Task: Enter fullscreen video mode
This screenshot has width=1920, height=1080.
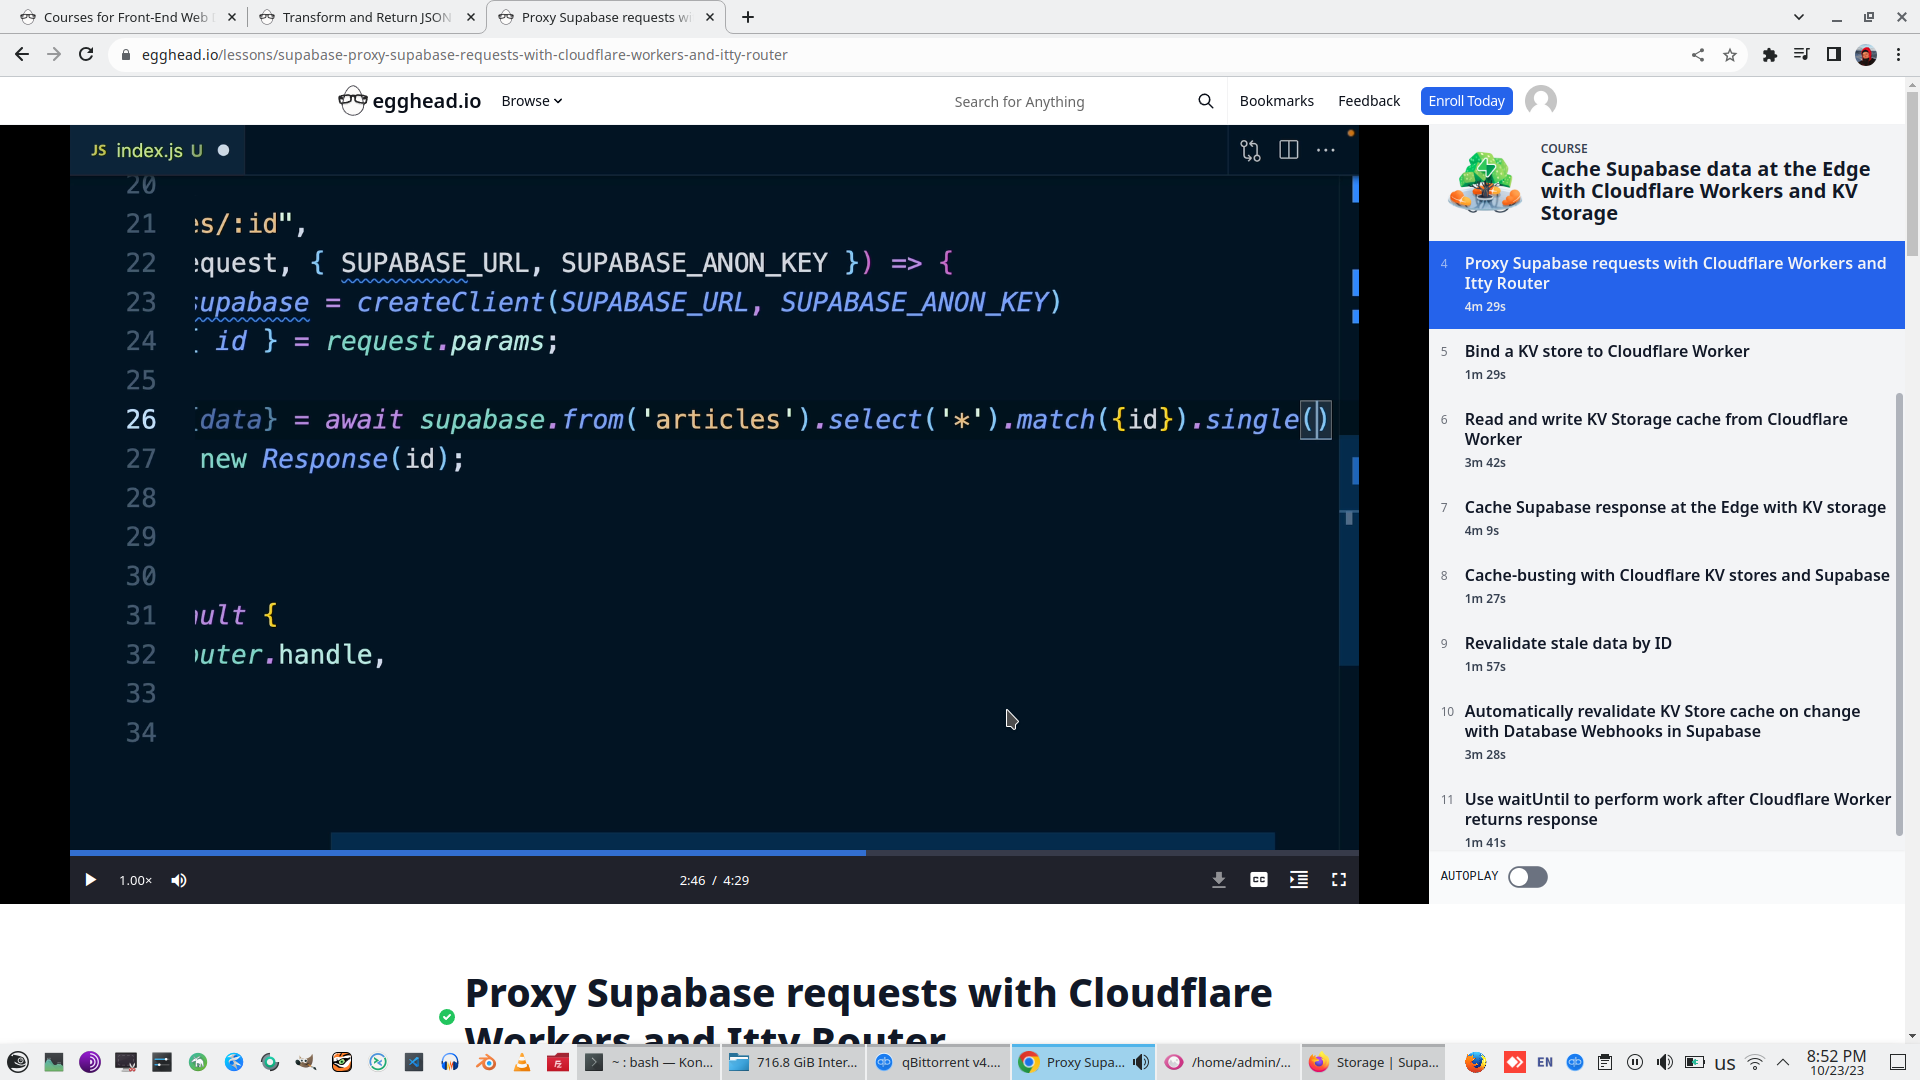Action: tap(1338, 880)
